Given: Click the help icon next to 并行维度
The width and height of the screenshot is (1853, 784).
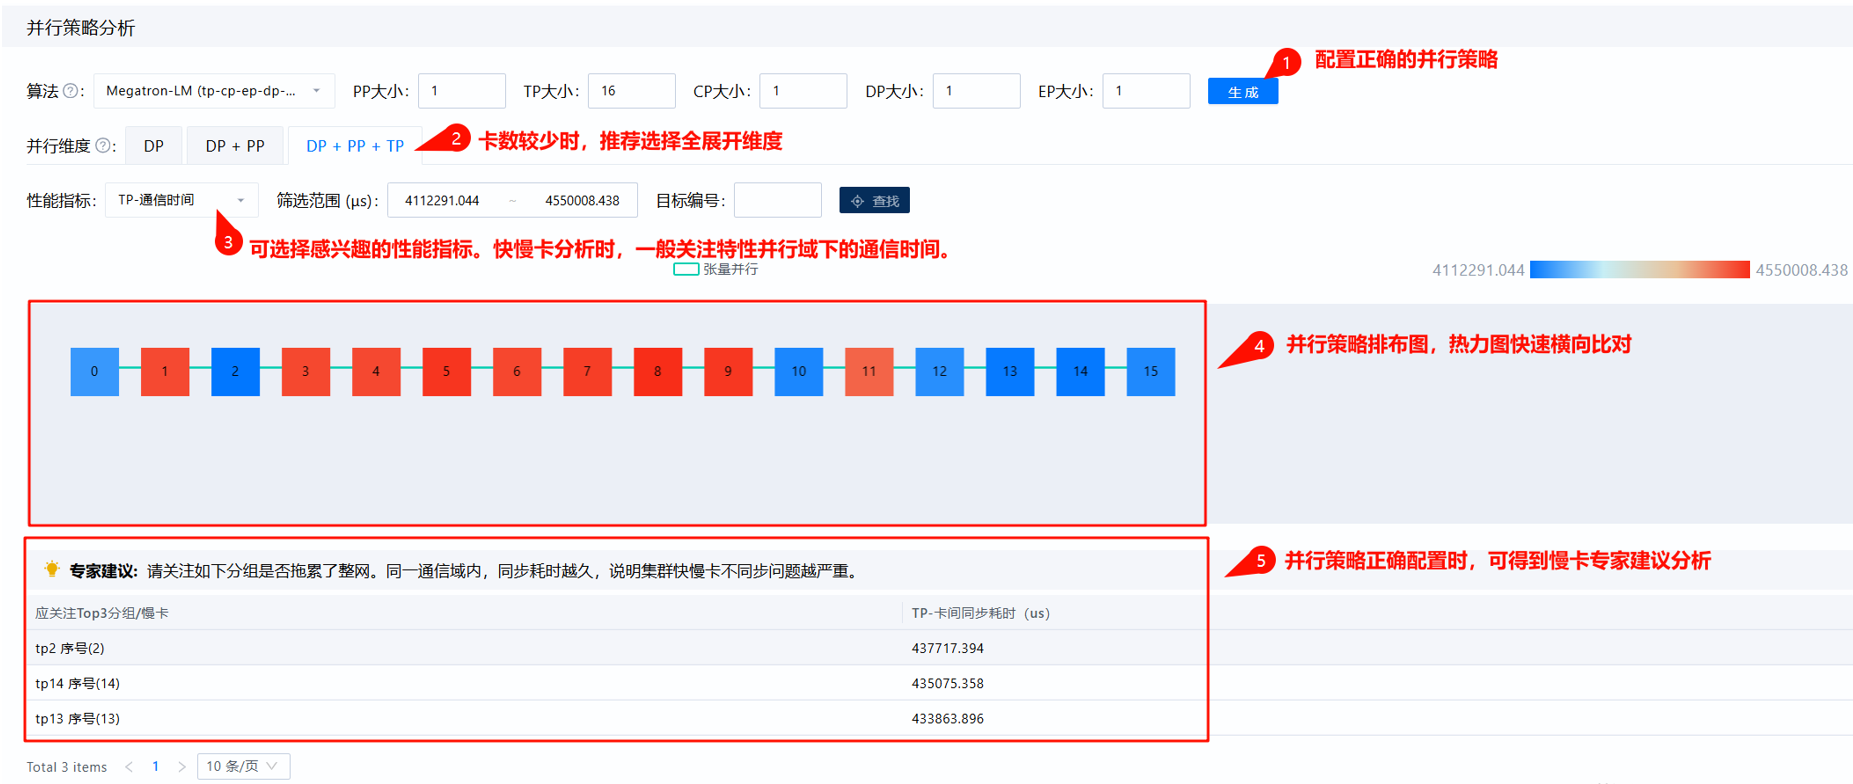Looking at the screenshot, I should coord(102,146).
